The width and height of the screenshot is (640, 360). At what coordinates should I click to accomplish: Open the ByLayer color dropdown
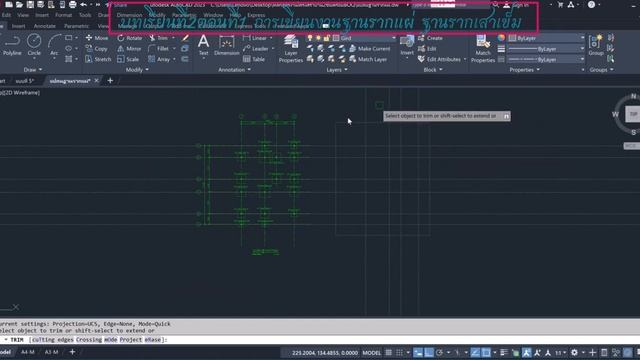(546, 38)
